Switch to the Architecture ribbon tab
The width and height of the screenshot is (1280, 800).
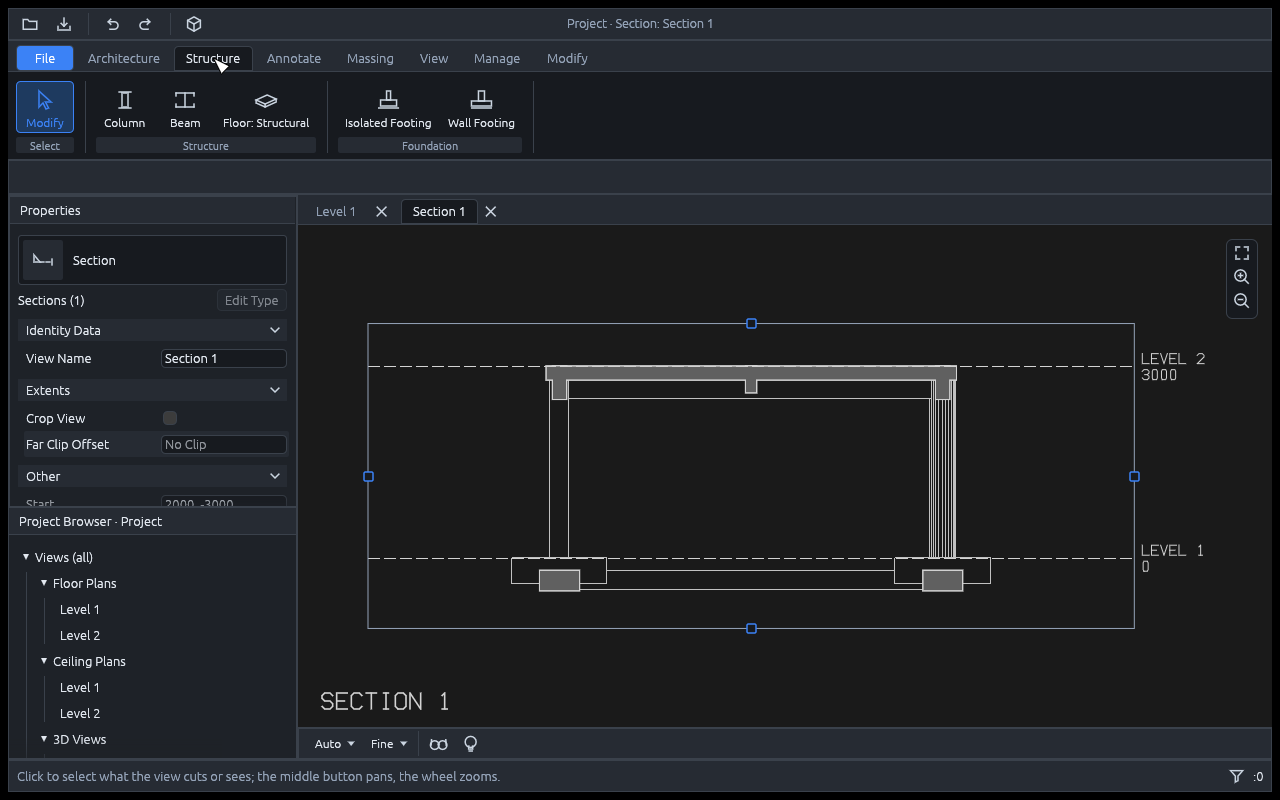click(x=124, y=58)
